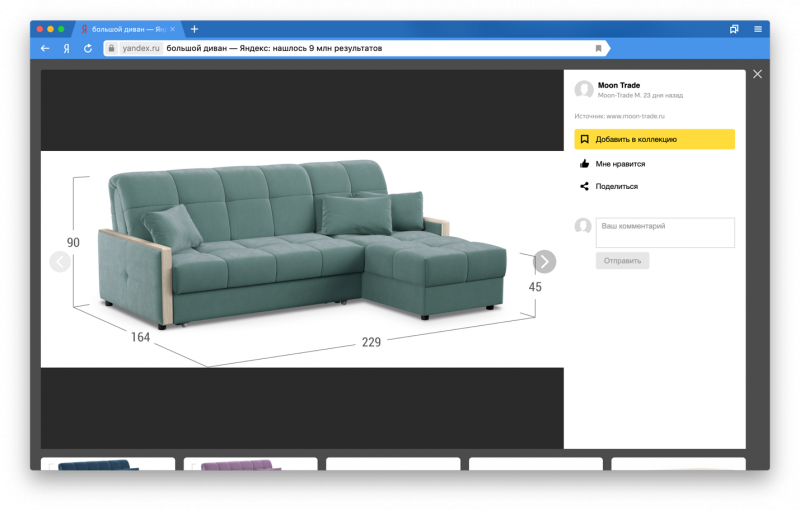Click the Yandex 'Я' home icon
800x510 pixels.
click(66, 48)
